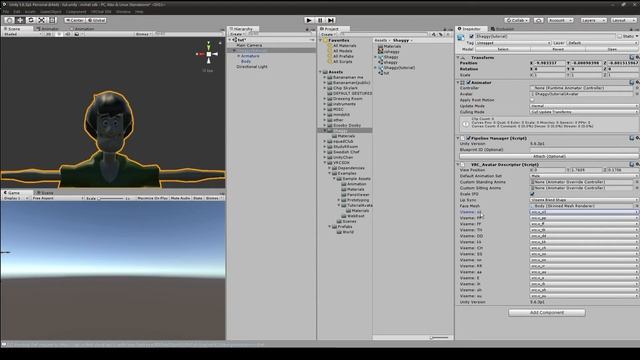Select Armature in Hierarchy
The image size is (640, 360).
coord(250,56)
